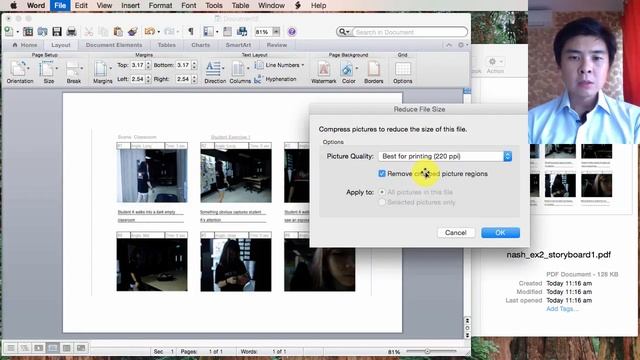The width and height of the screenshot is (640, 360).
Task: Select Print Layout view icon
Action: tap(53, 348)
